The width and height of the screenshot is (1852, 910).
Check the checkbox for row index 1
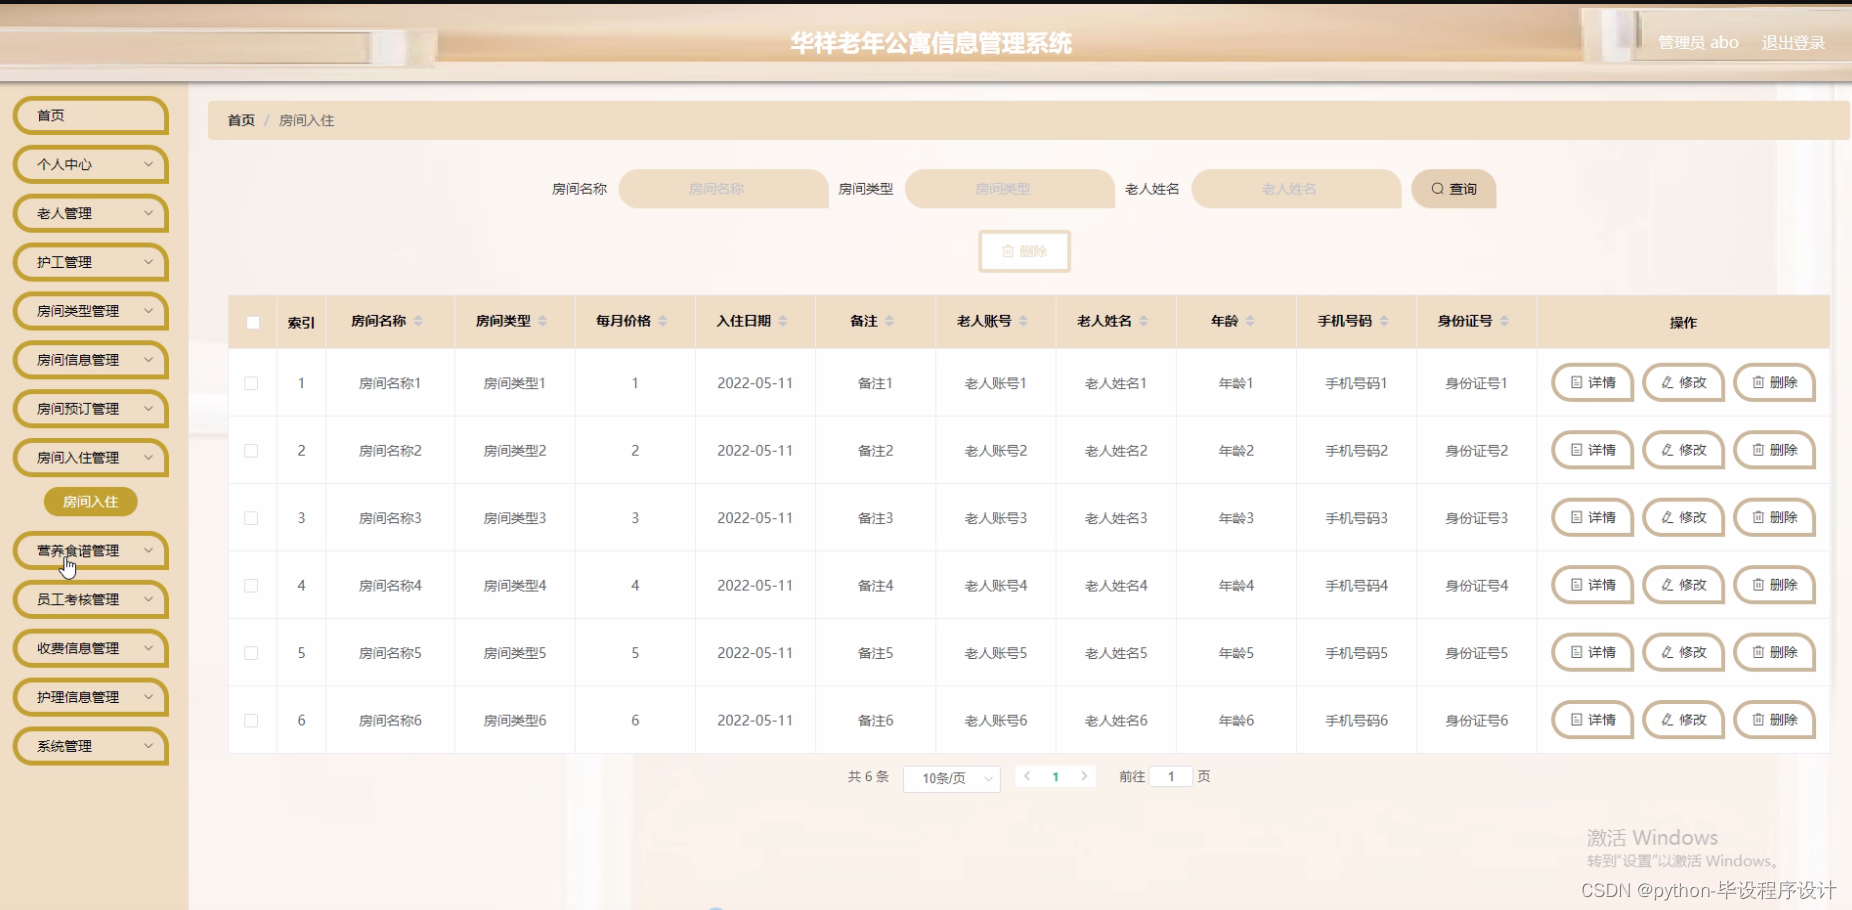[x=252, y=383]
